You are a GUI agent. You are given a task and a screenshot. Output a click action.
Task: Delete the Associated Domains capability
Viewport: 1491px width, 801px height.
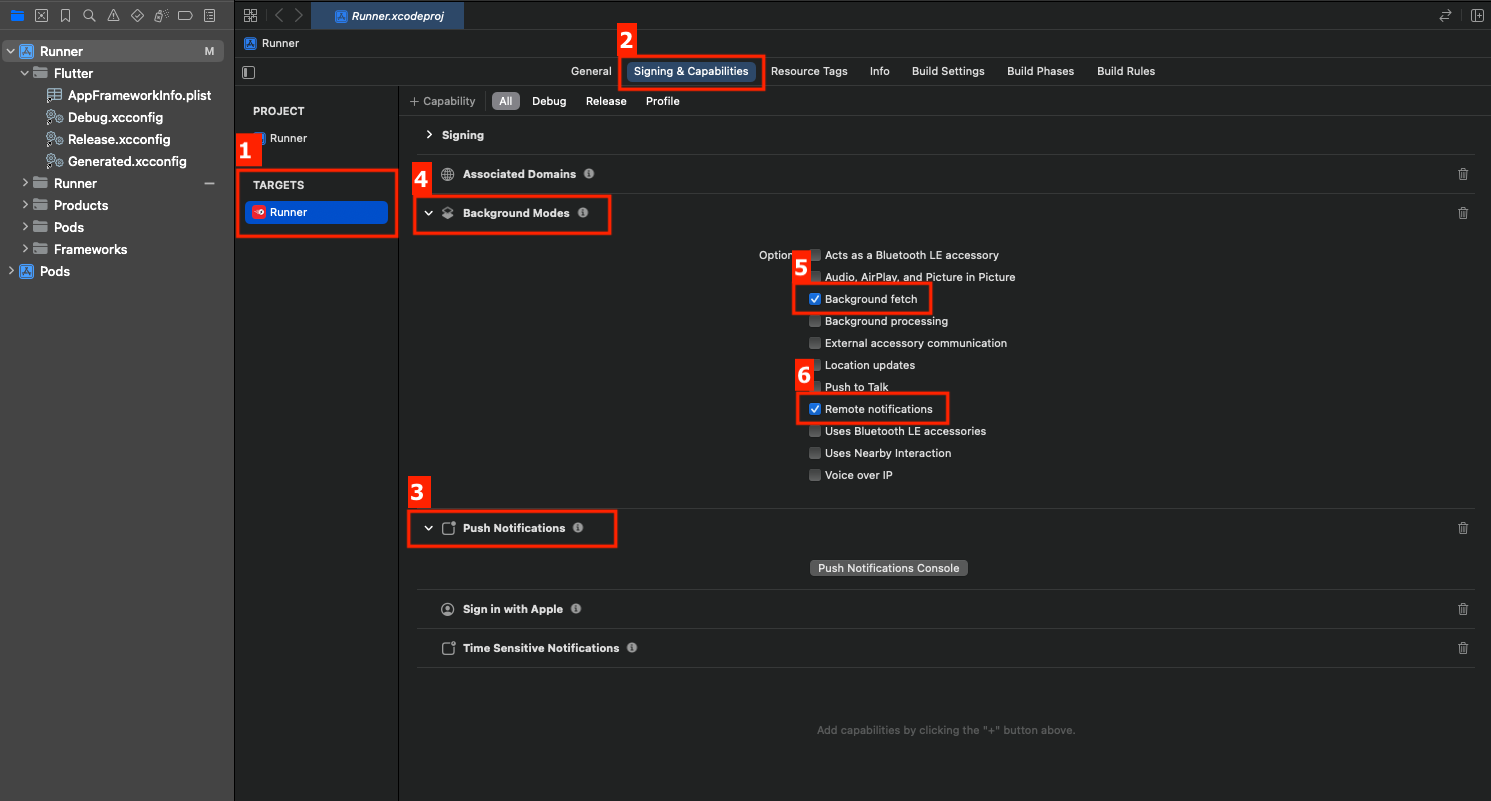(x=1463, y=174)
